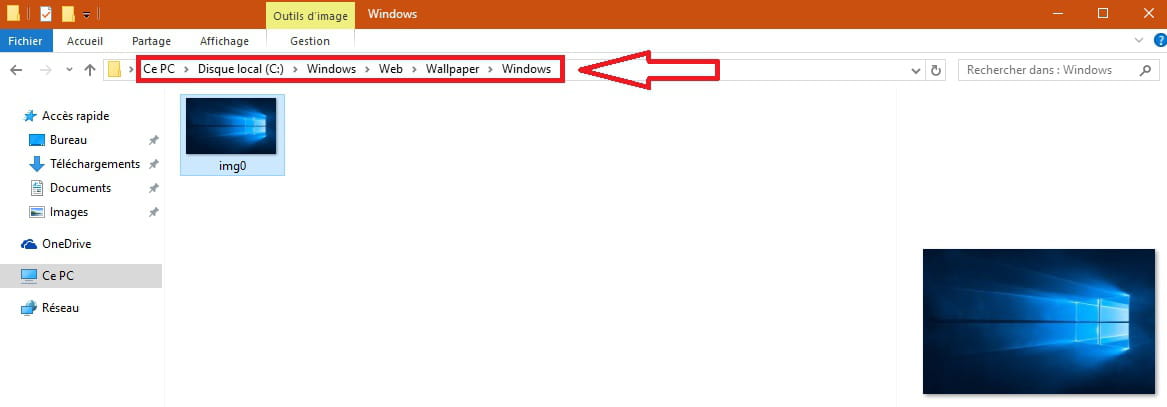Click Disque local (C:) breadcrumb
The height and width of the screenshot is (407, 1167).
[241, 69]
